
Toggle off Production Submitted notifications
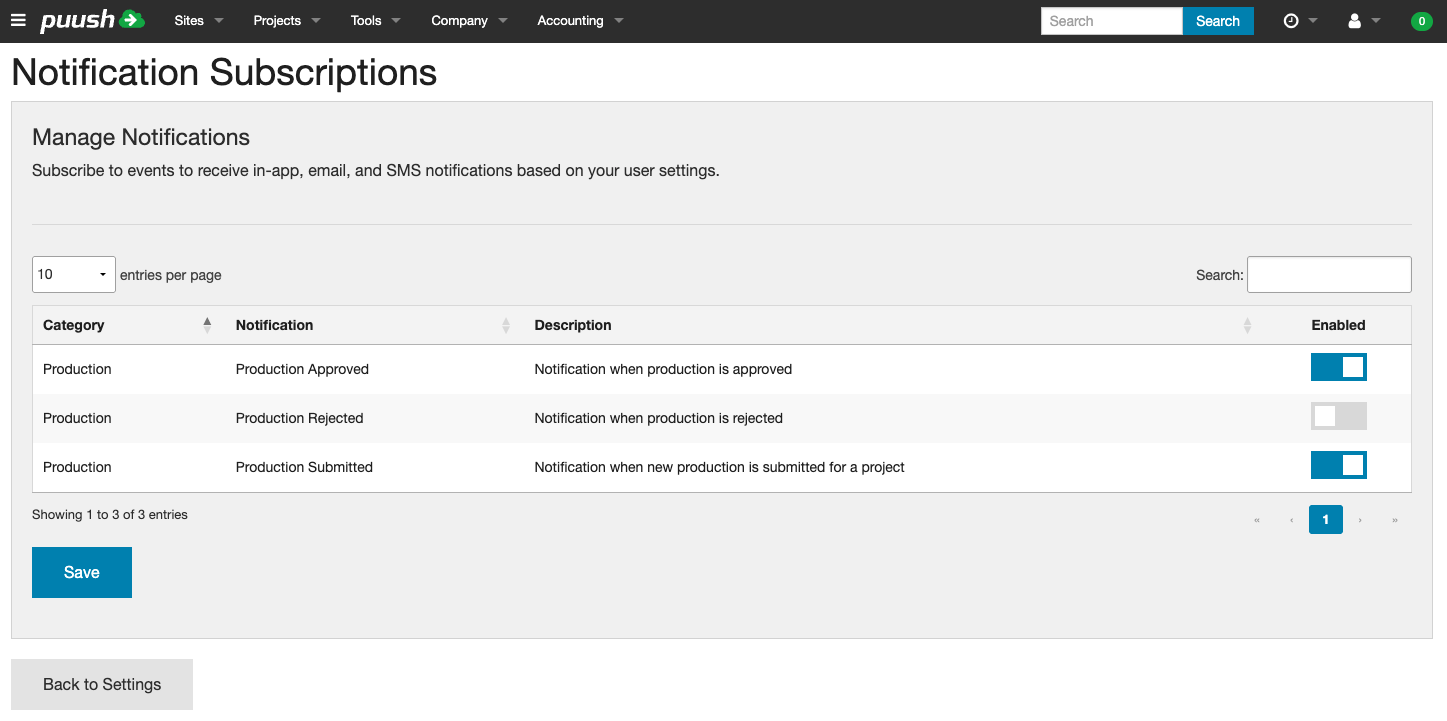pos(1338,465)
